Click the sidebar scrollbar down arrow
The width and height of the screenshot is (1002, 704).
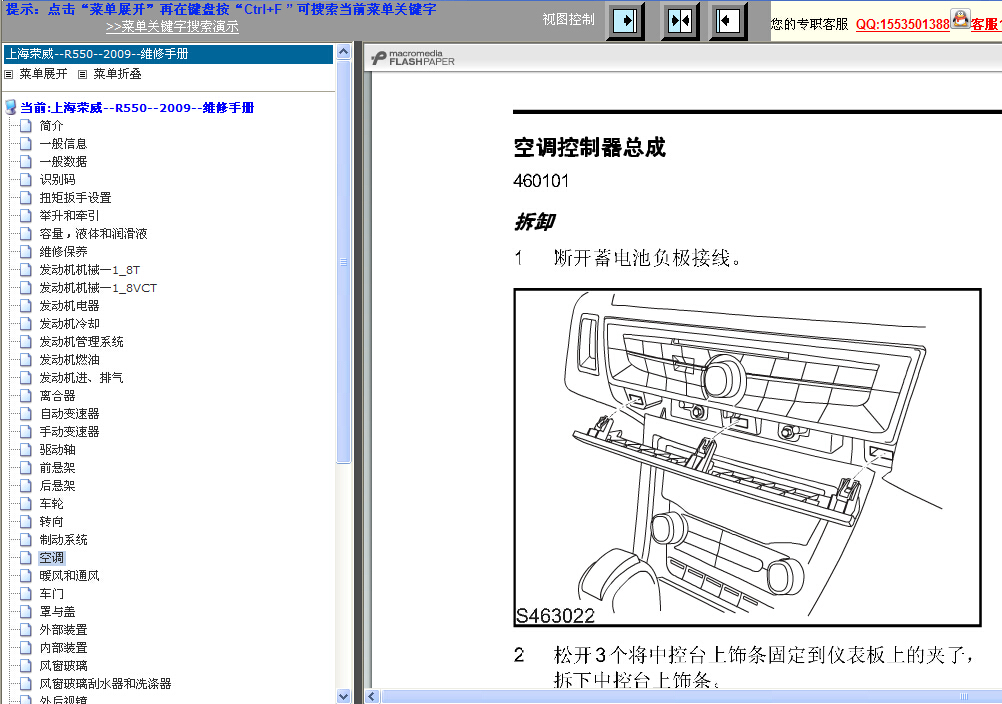pos(344,696)
